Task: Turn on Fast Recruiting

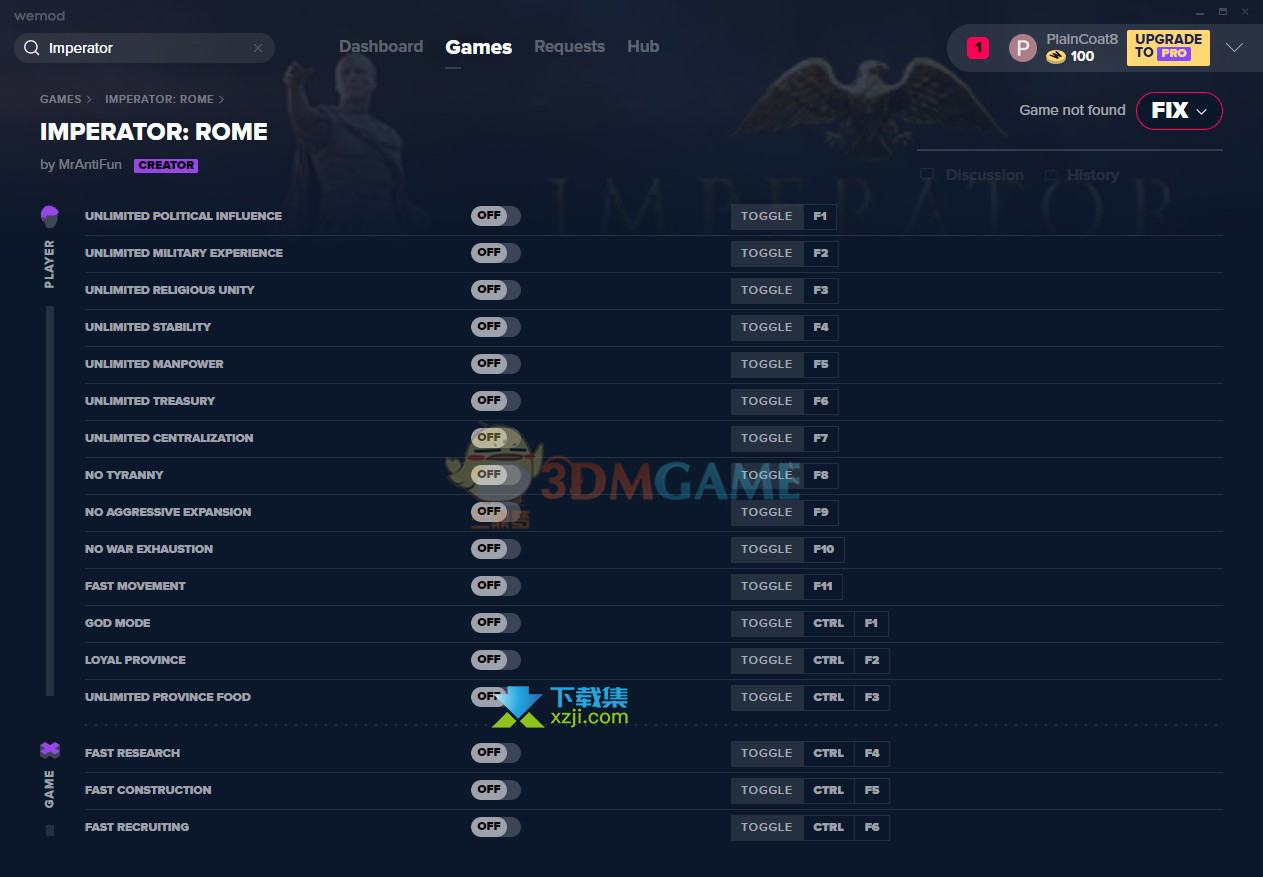Action: click(496, 827)
